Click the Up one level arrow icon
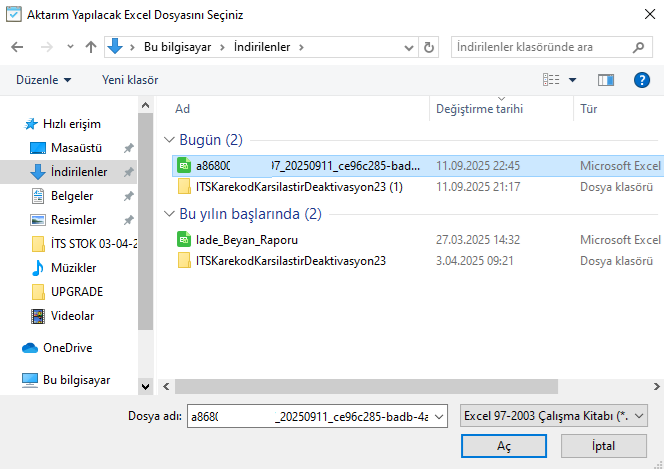This screenshot has width=664, height=471. pyautogui.click(x=91, y=47)
